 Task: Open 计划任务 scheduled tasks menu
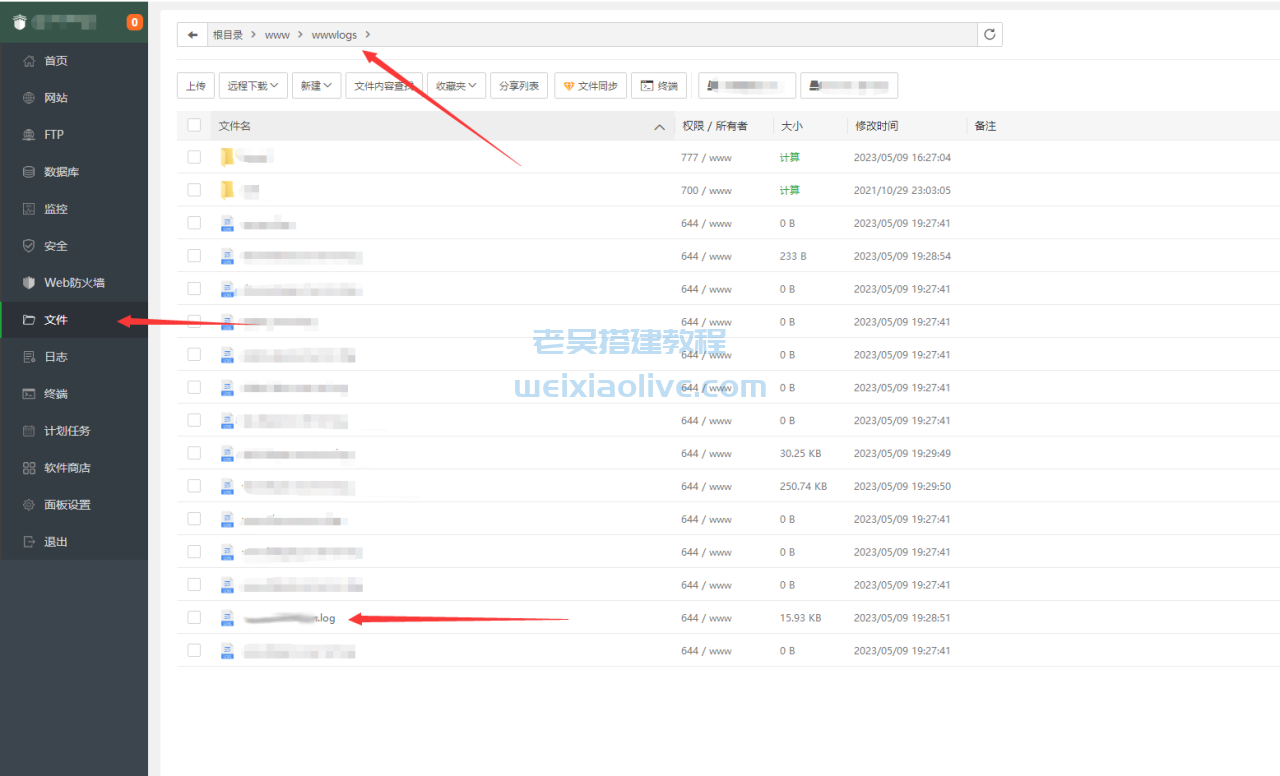coord(67,431)
